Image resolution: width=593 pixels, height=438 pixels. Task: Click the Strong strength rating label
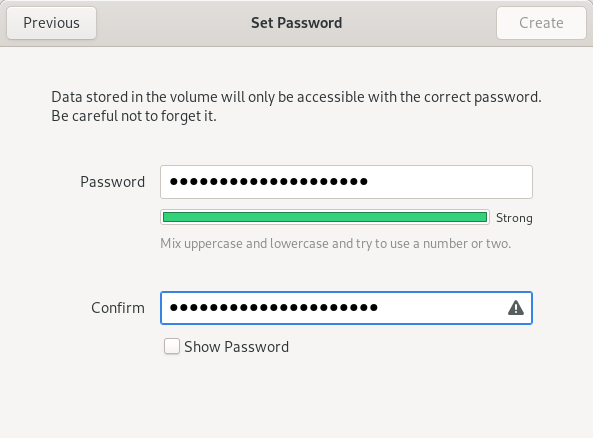(514, 218)
